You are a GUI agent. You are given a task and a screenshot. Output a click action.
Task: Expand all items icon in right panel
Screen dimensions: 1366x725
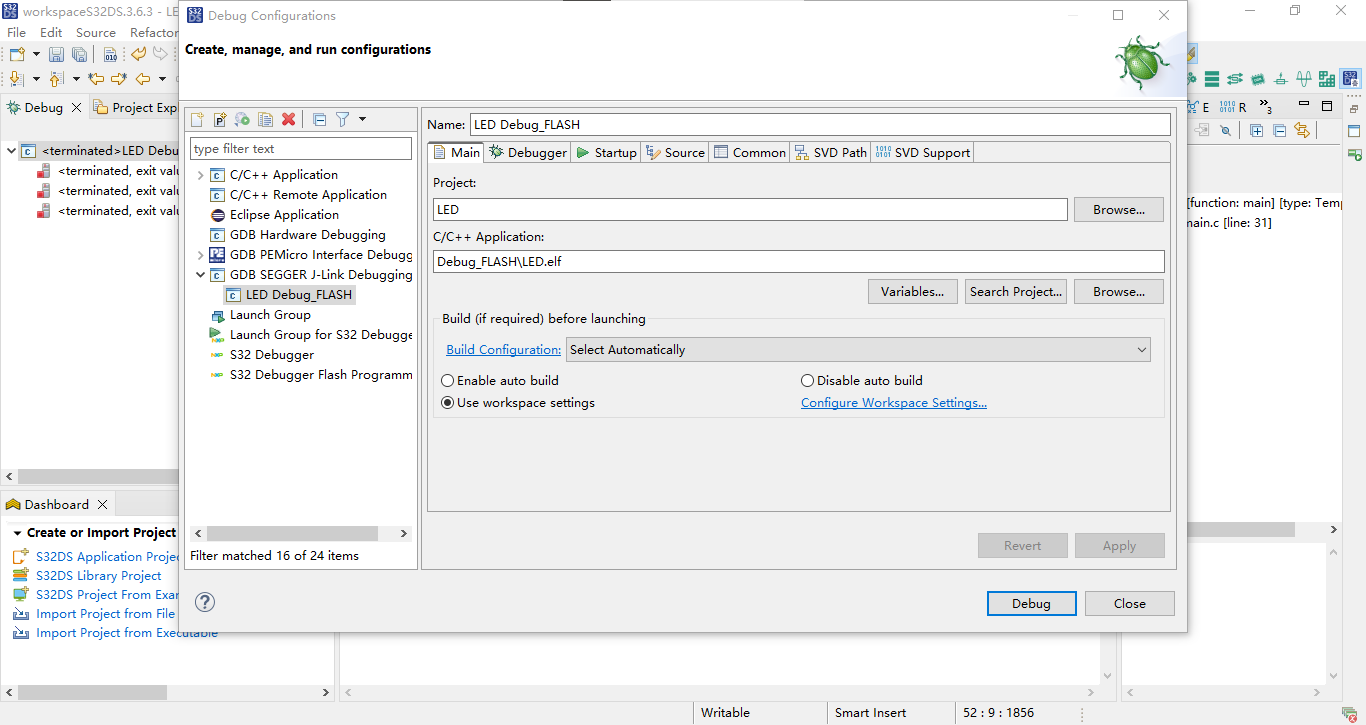click(1256, 130)
